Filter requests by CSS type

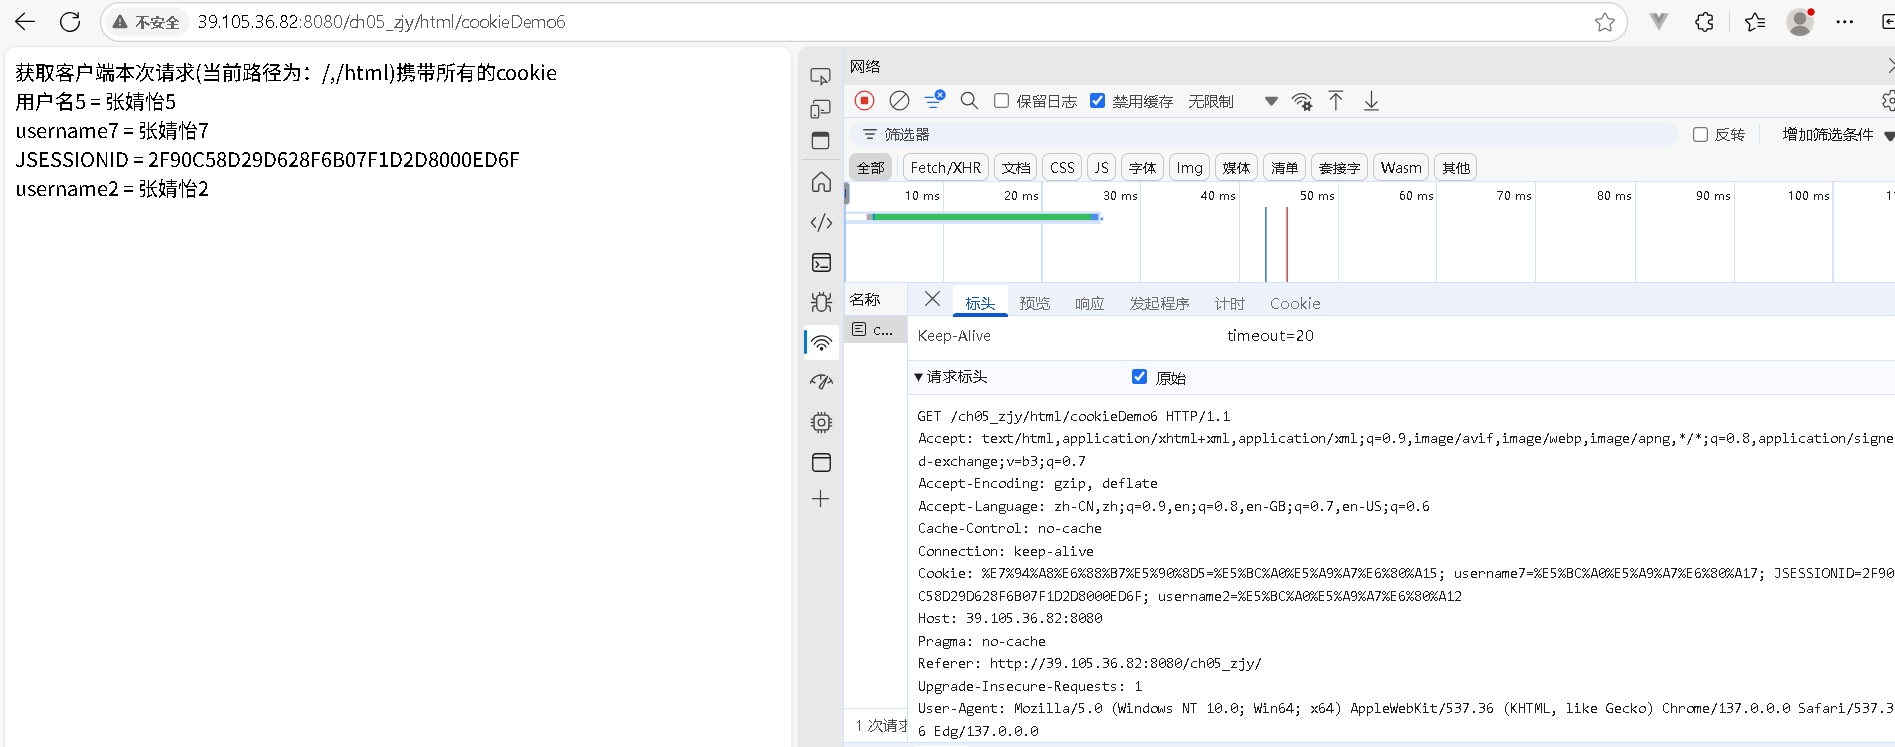1062,168
